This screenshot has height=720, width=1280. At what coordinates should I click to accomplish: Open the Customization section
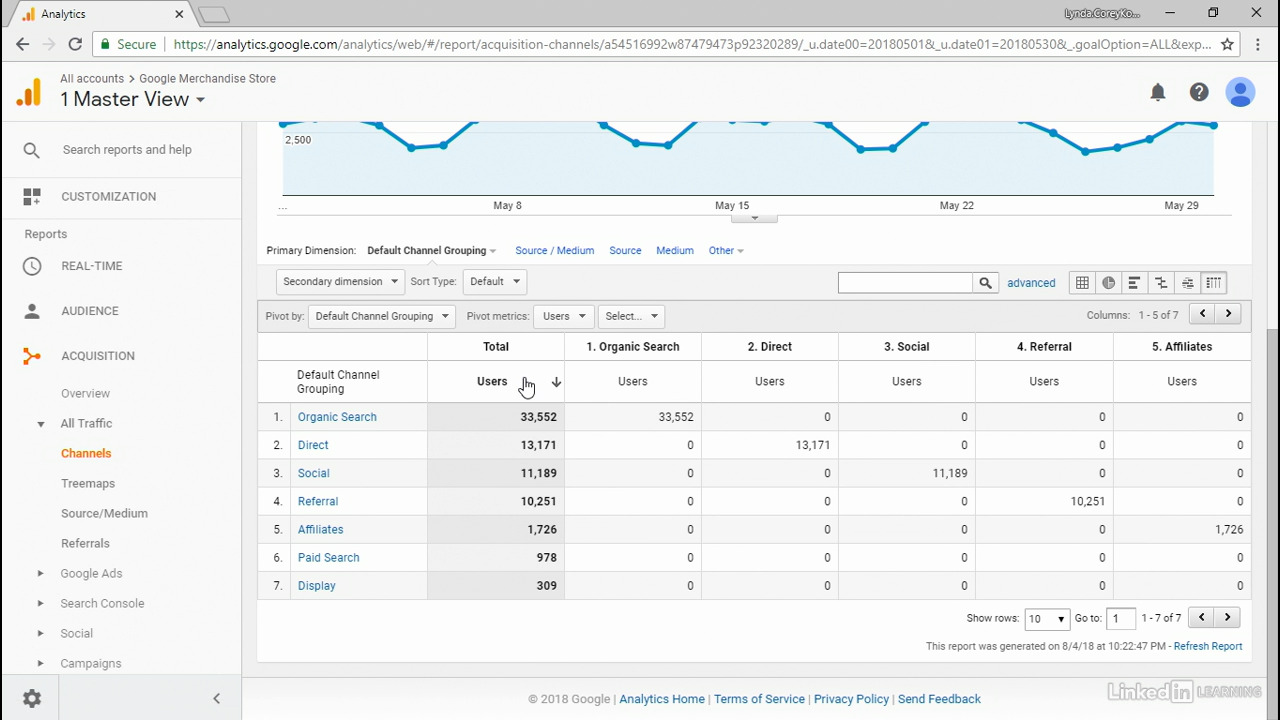coord(108,197)
